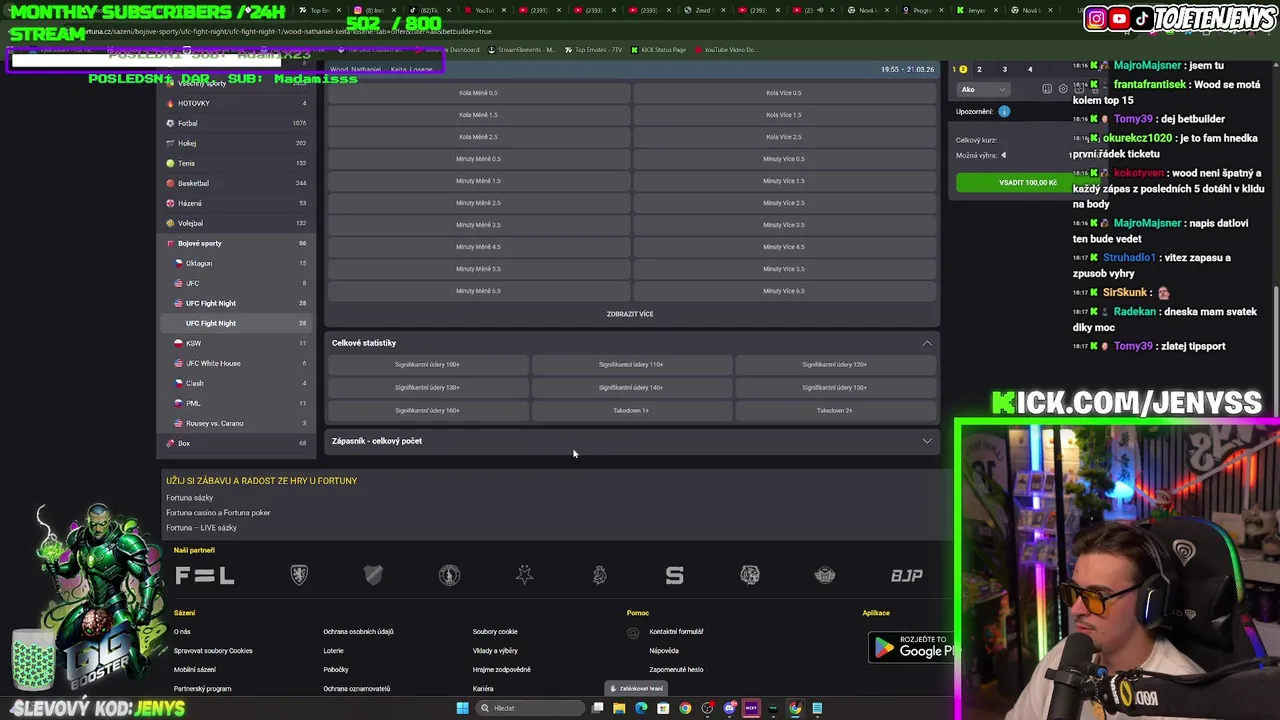This screenshot has height=720, width=1280.
Task: Expand Zápasník - celkový počet section
Action: [x=632, y=441]
